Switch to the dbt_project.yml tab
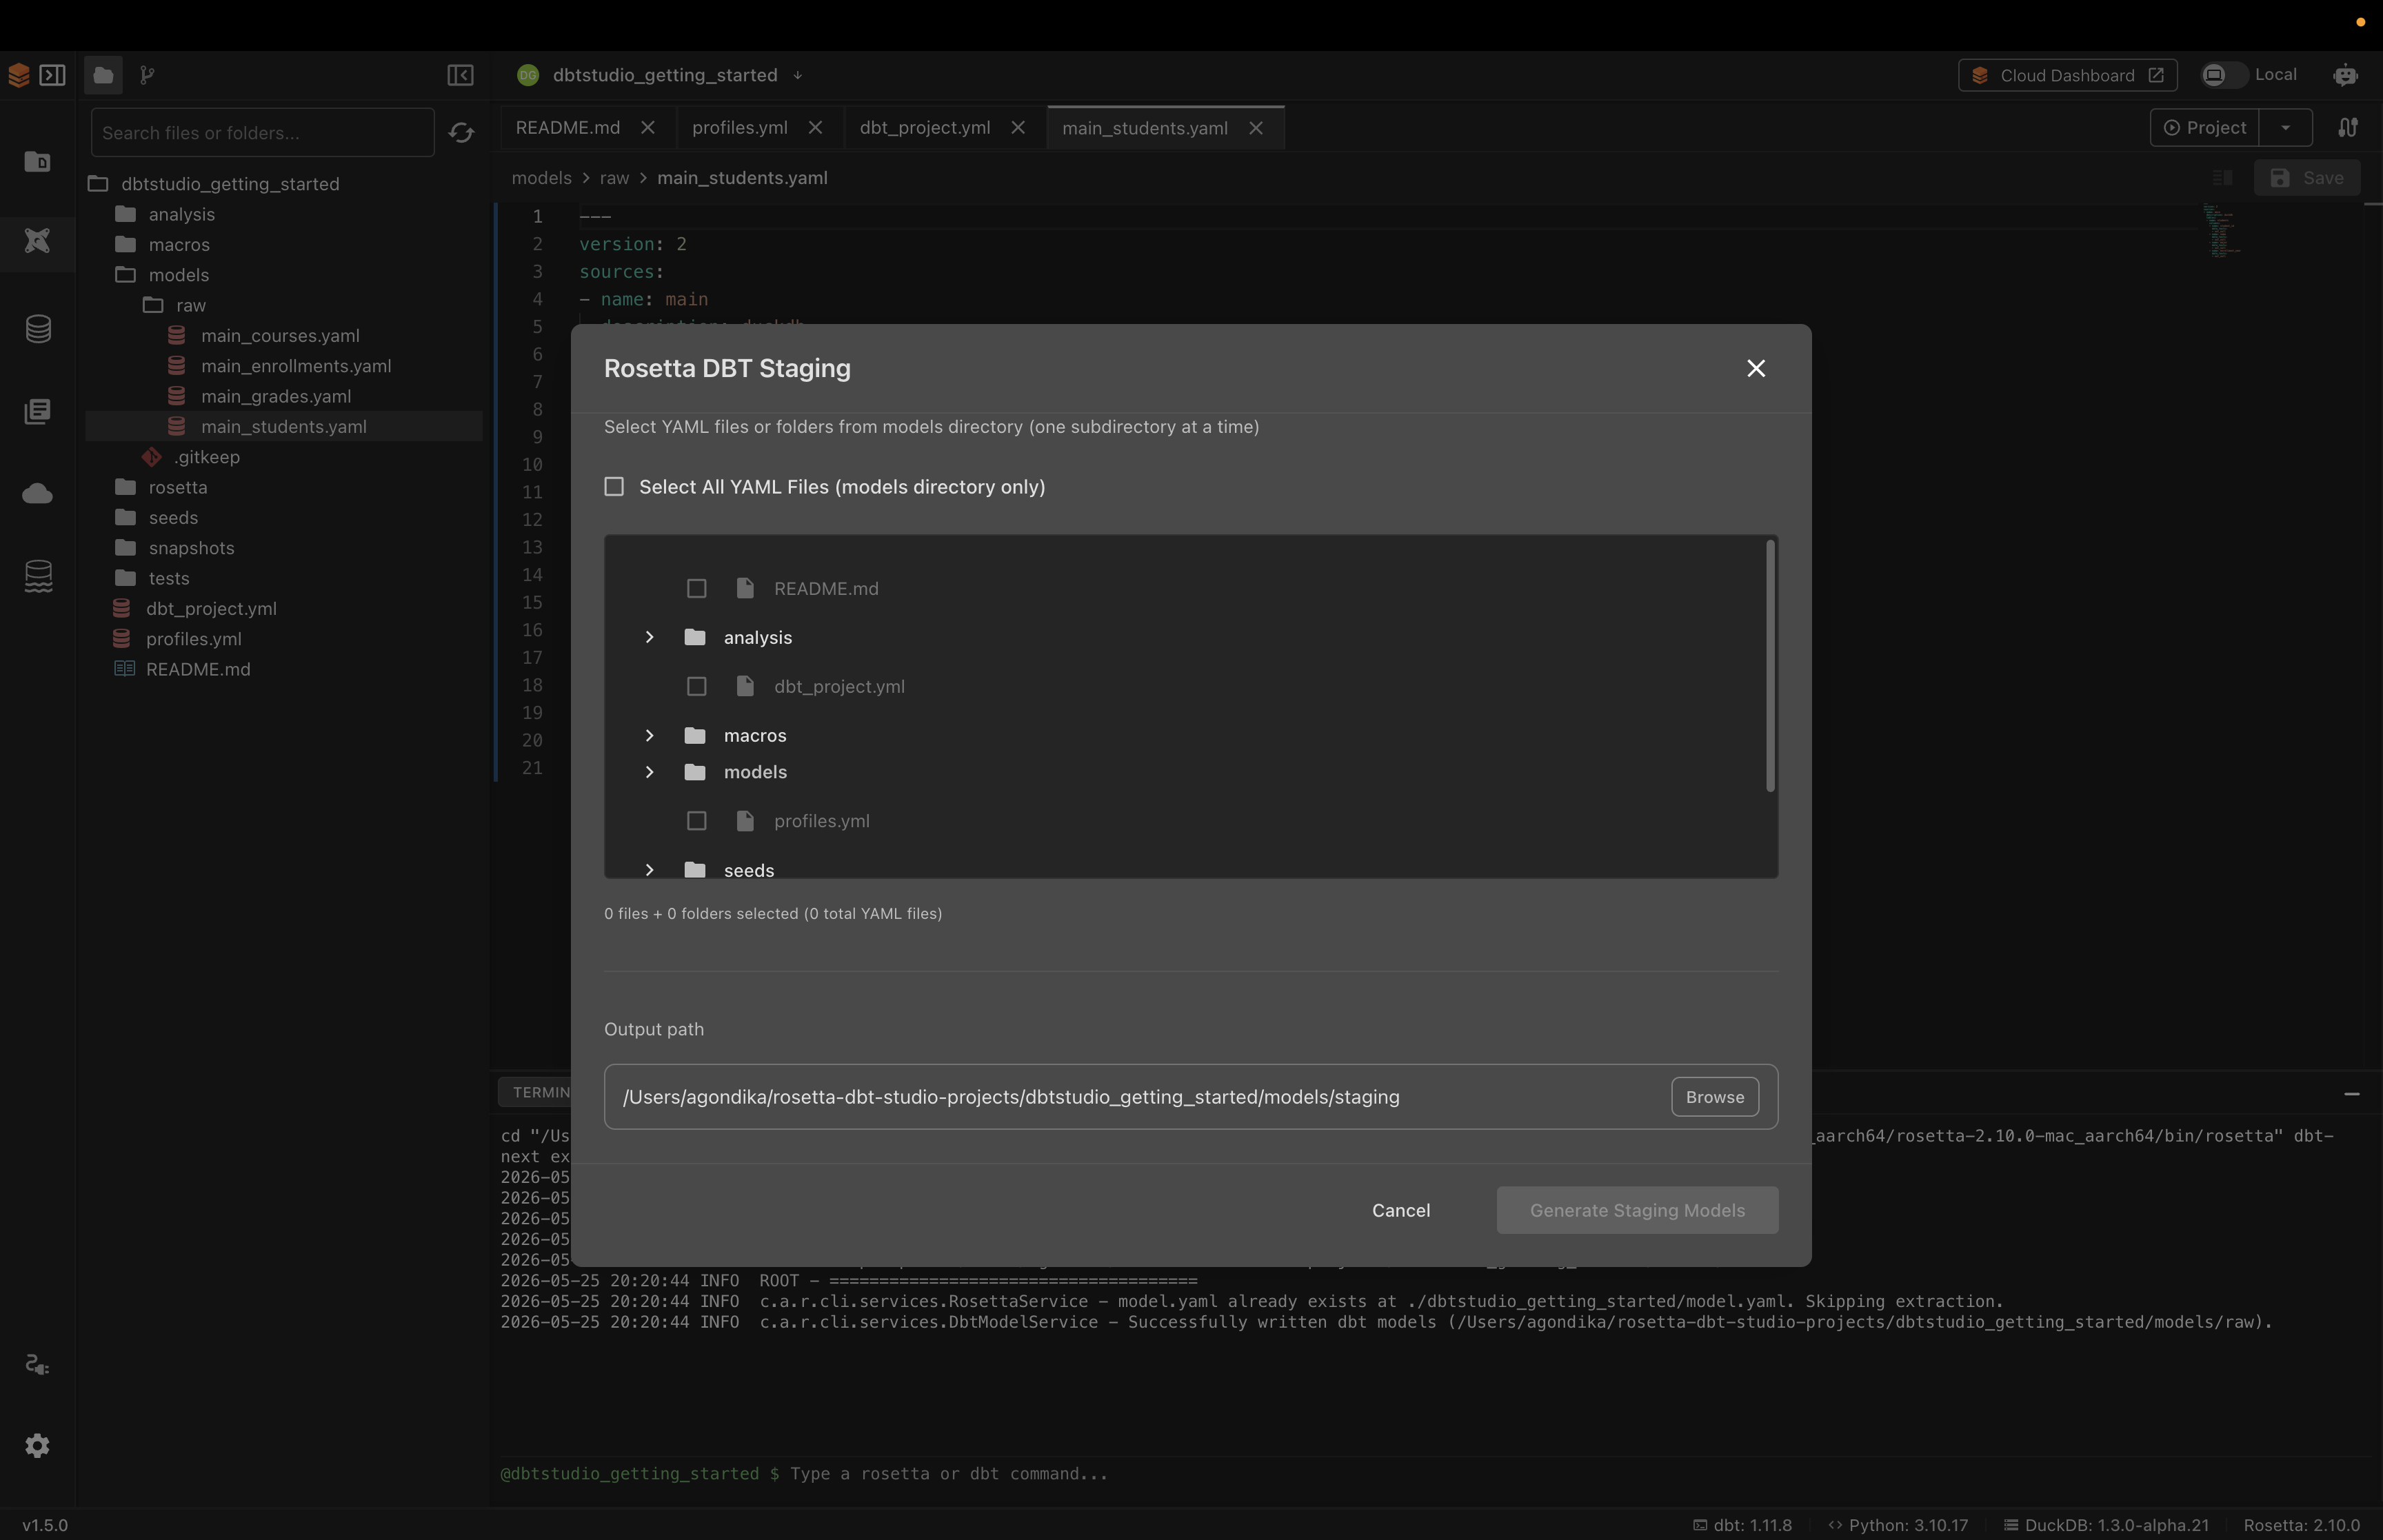The image size is (2383, 1540). tap(925, 128)
